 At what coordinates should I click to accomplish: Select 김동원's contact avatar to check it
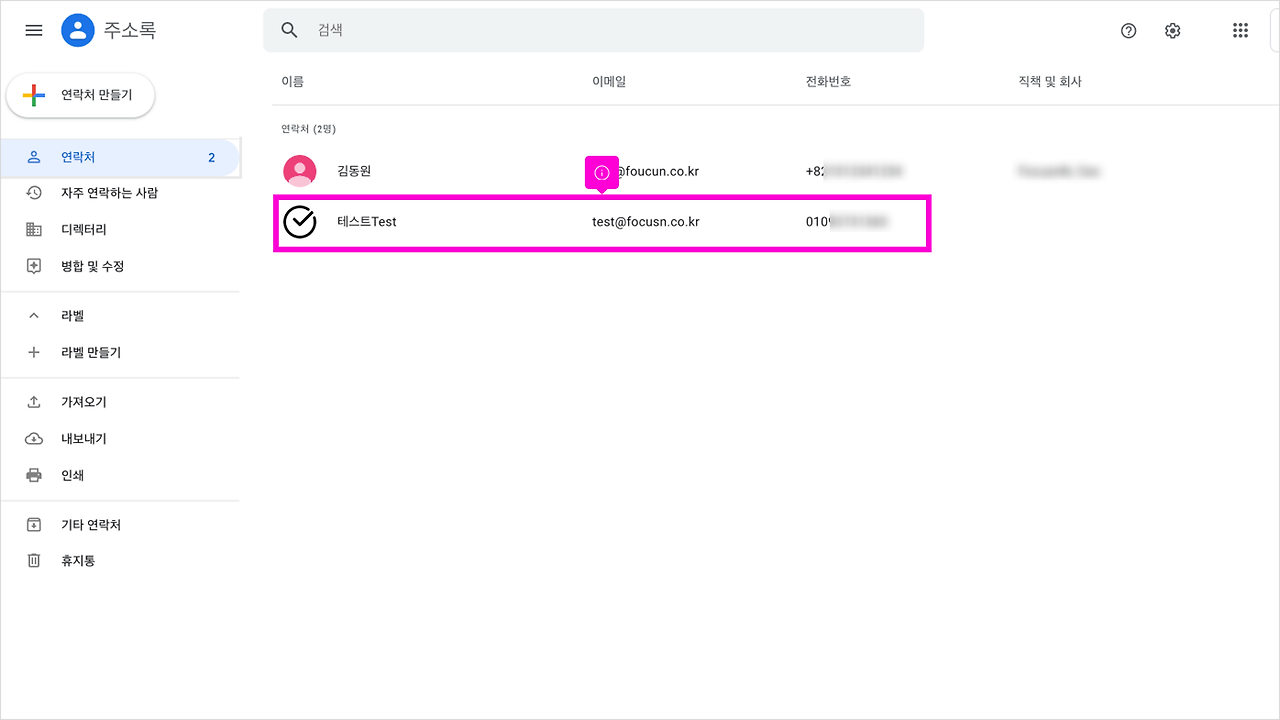[x=299, y=170]
